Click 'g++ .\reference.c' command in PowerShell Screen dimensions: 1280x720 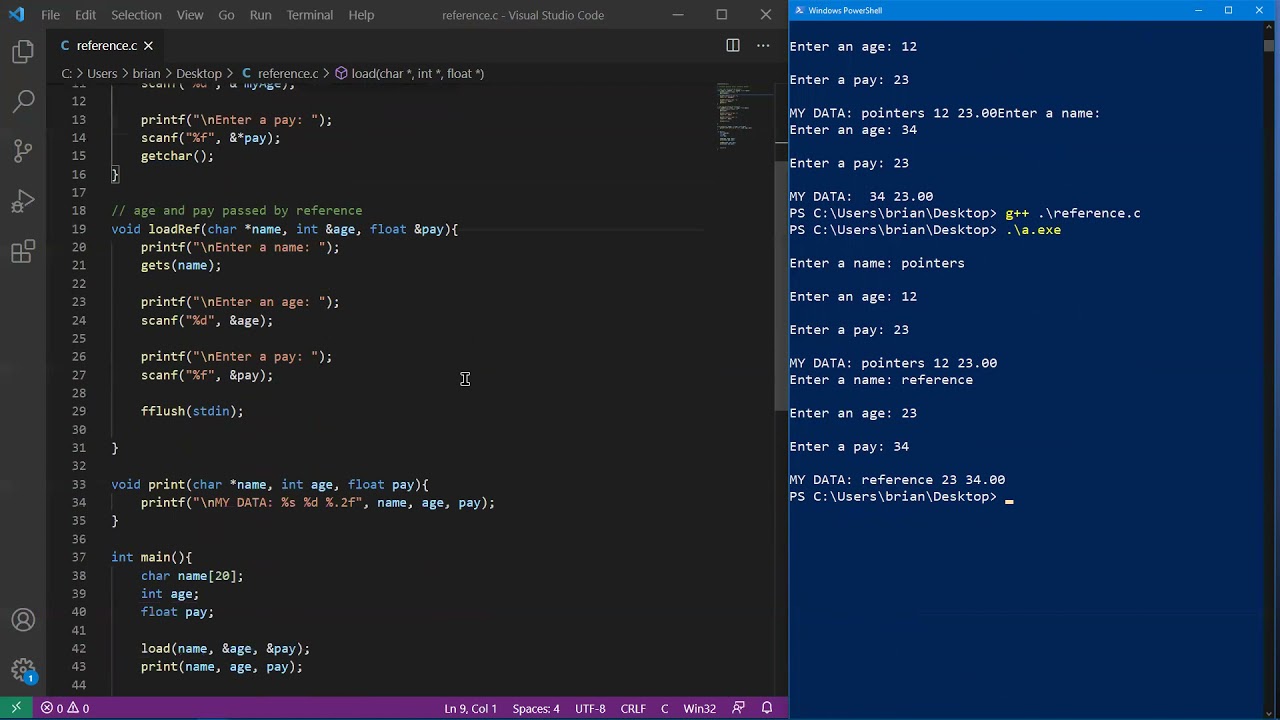1073,213
